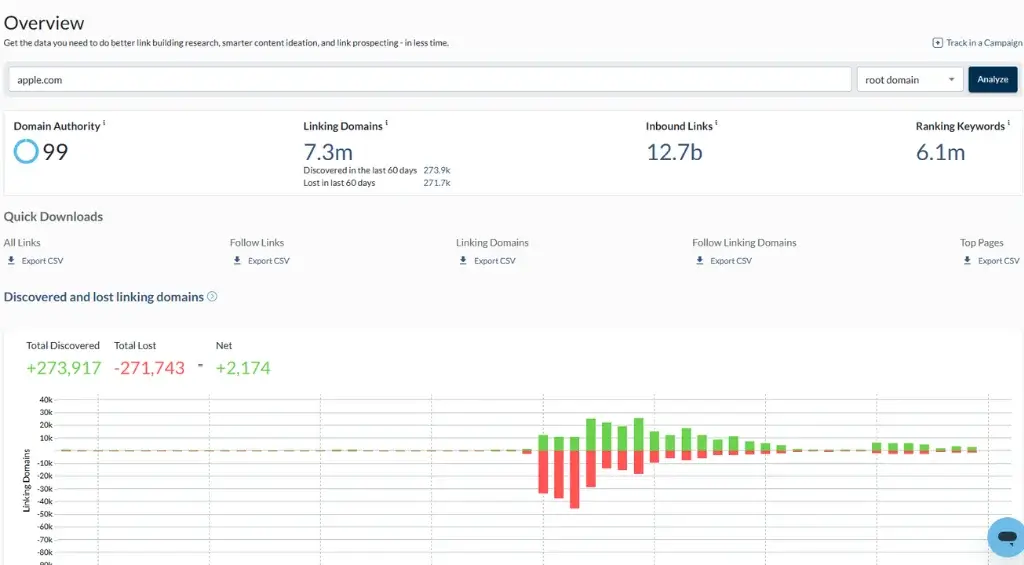Click the Track in a Campaign plus icon
Image resolution: width=1024 pixels, height=565 pixels.
tap(937, 43)
